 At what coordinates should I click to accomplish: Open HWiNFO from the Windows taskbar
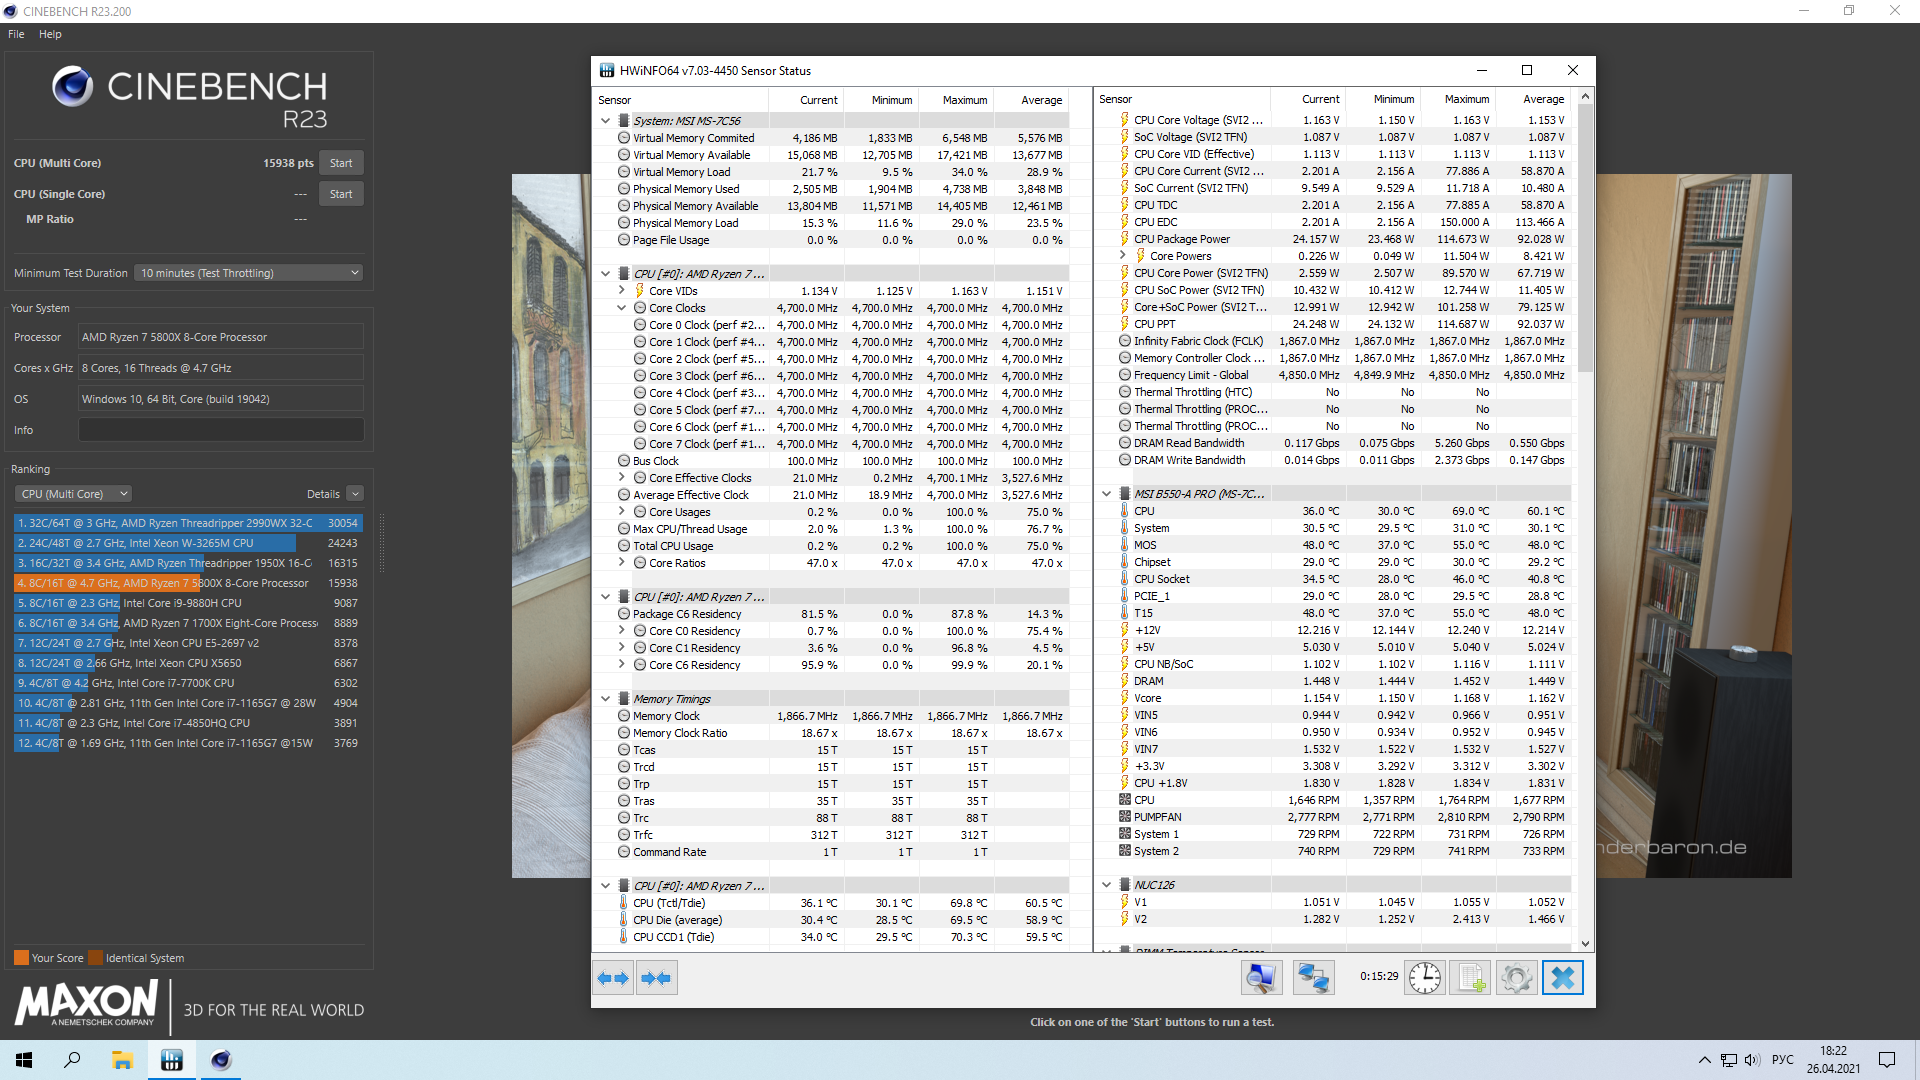(171, 1060)
